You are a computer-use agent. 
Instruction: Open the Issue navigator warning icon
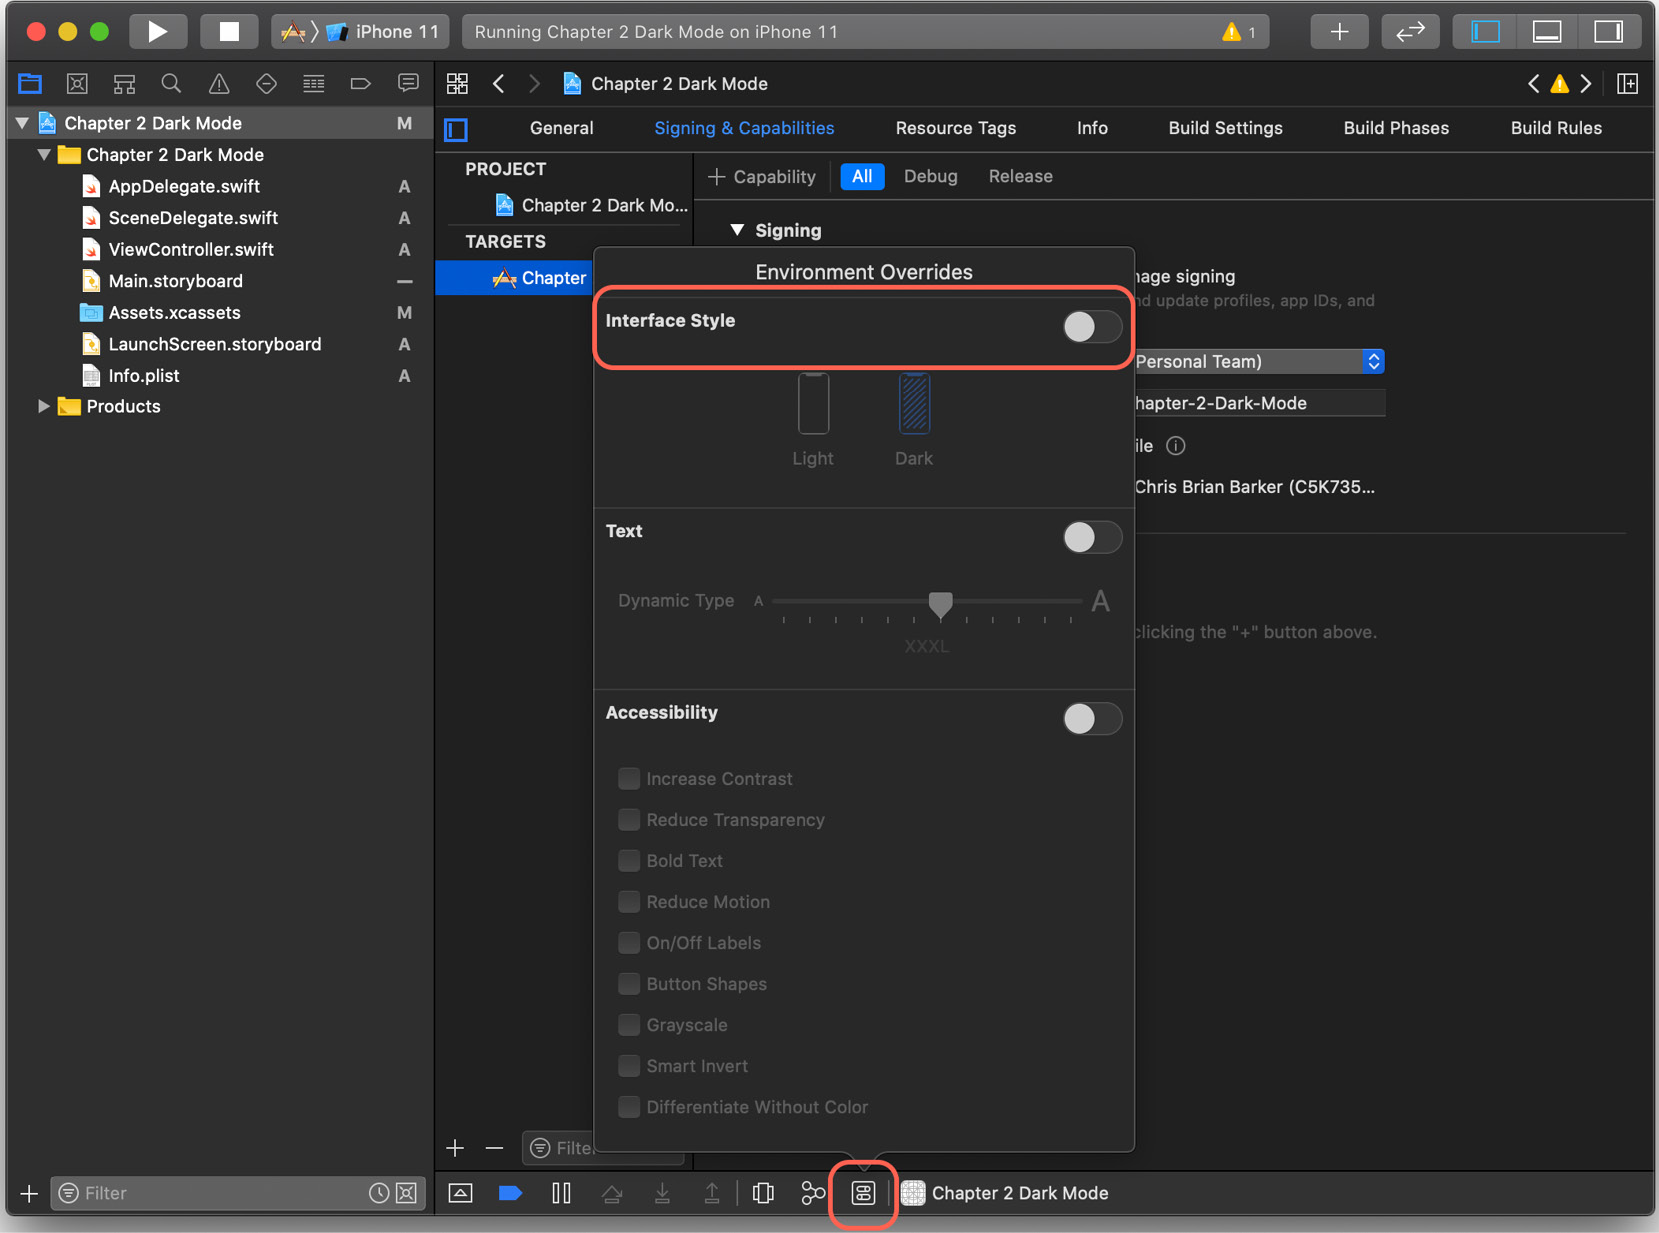pyautogui.click(x=218, y=84)
